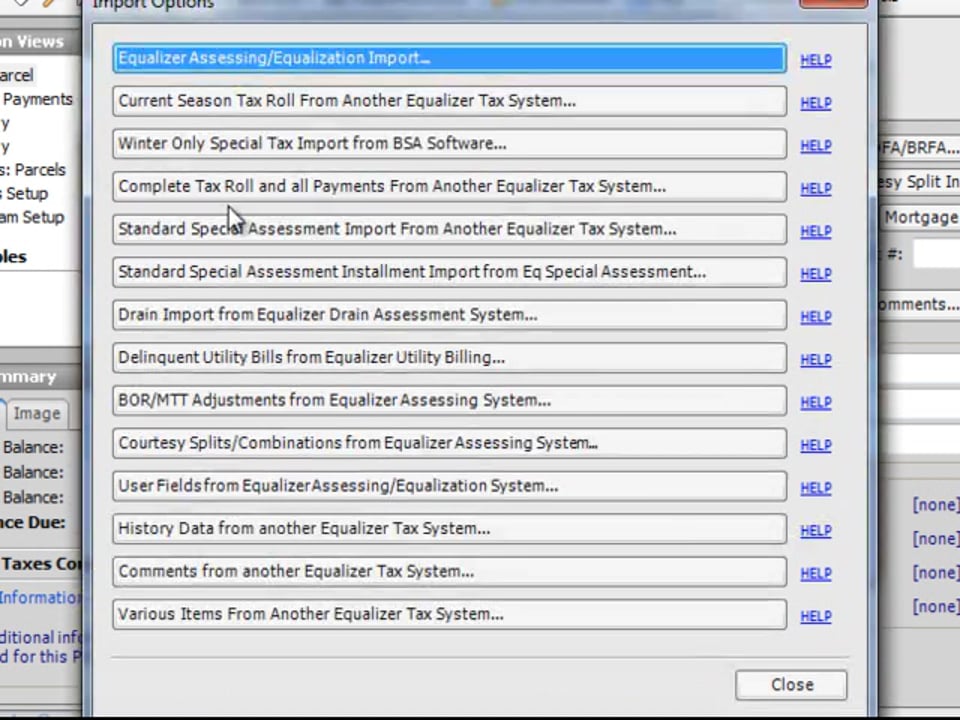Open HELP for Delinquent Utility Bills

coord(816,360)
